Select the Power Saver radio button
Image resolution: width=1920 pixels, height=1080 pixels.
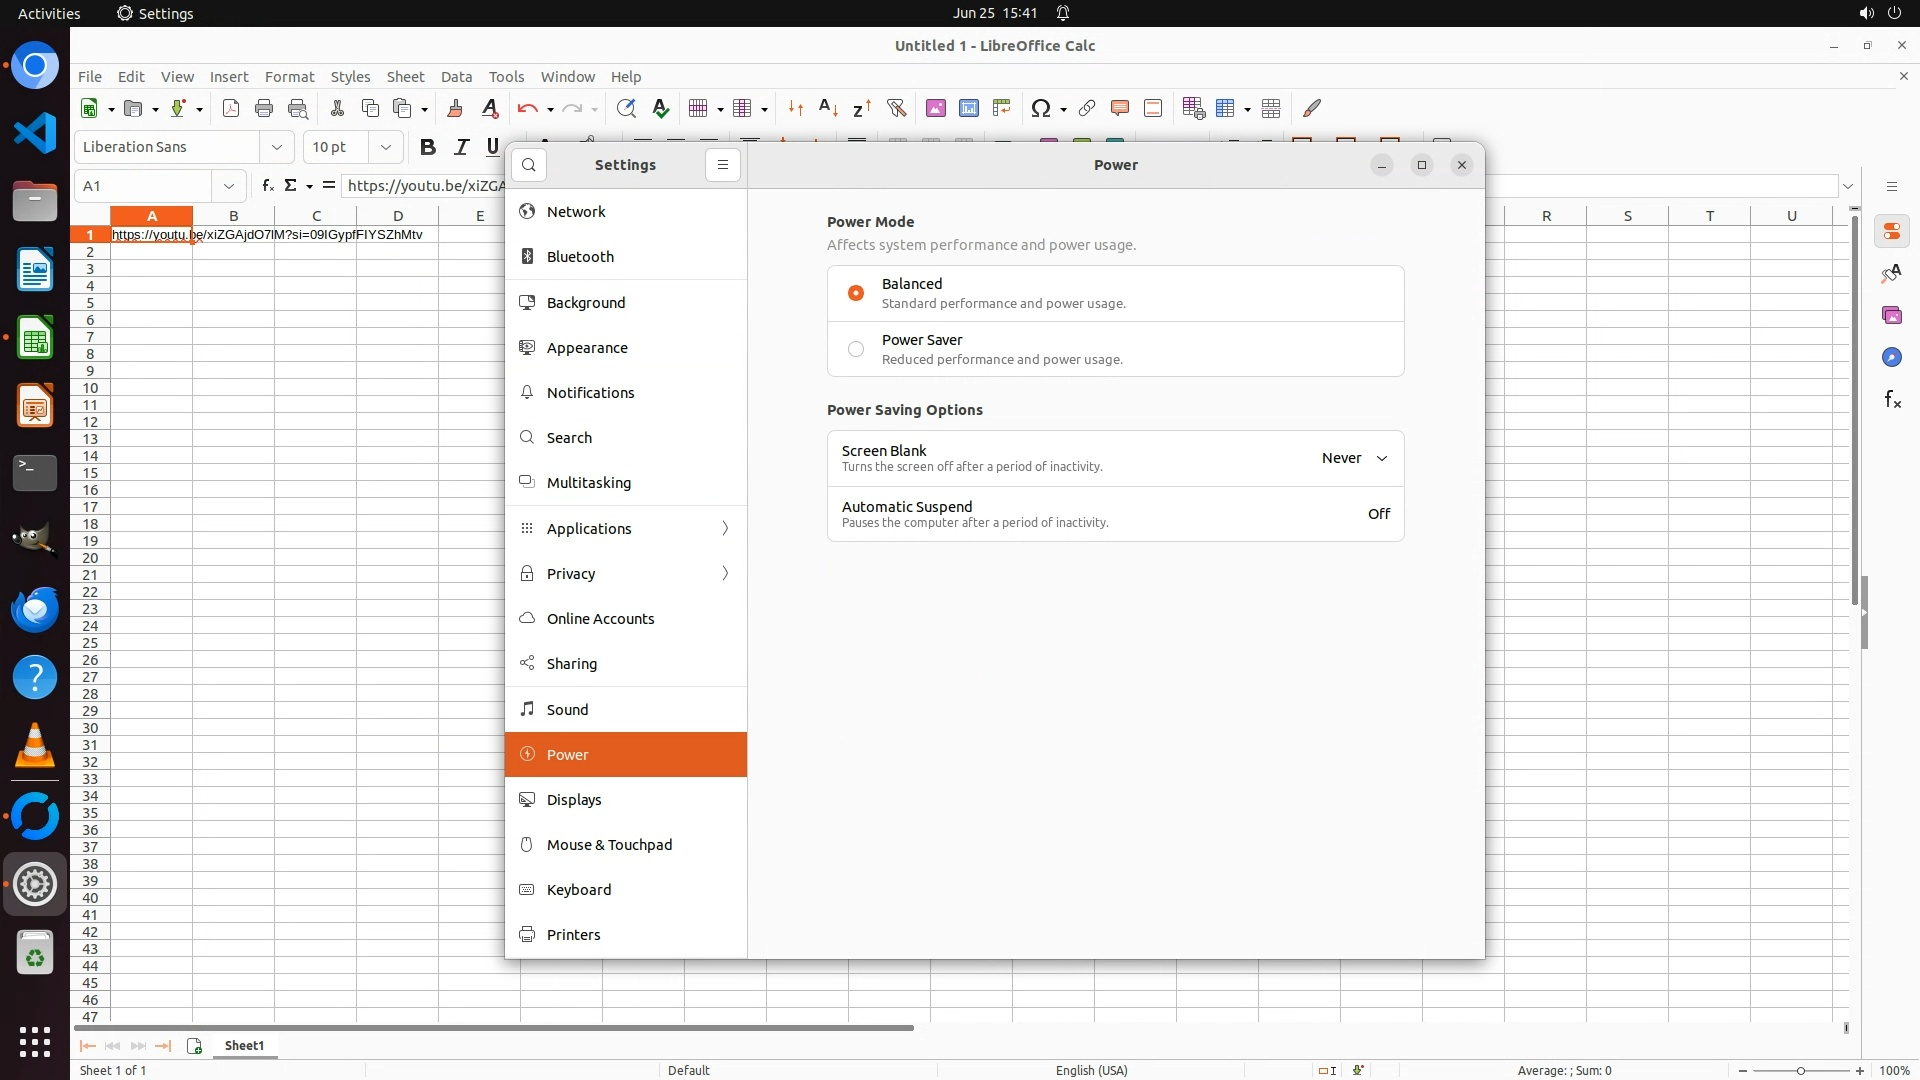pyautogui.click(x=856, y=349)
